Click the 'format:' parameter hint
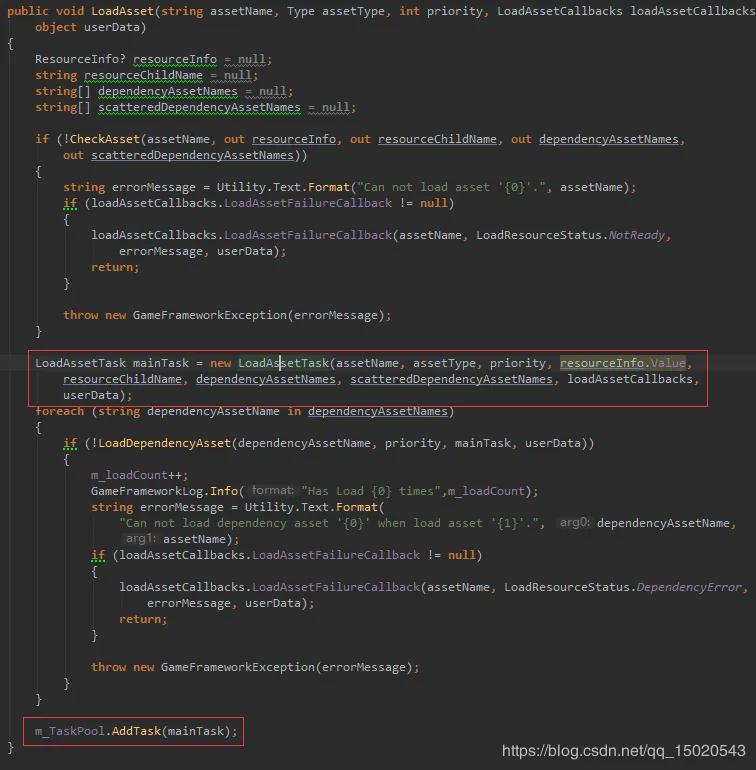The height and width of the screenshot is (770, 756). (273, 490)
